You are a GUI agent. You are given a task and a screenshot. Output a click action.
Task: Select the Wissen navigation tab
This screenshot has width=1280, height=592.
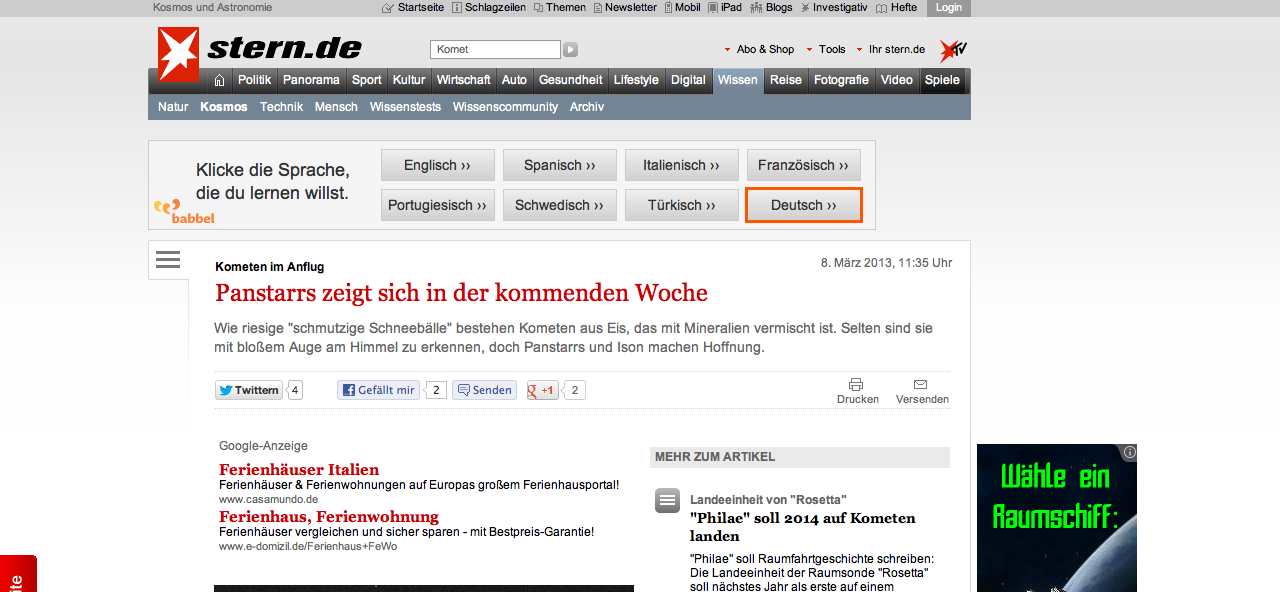click(737, 80)
